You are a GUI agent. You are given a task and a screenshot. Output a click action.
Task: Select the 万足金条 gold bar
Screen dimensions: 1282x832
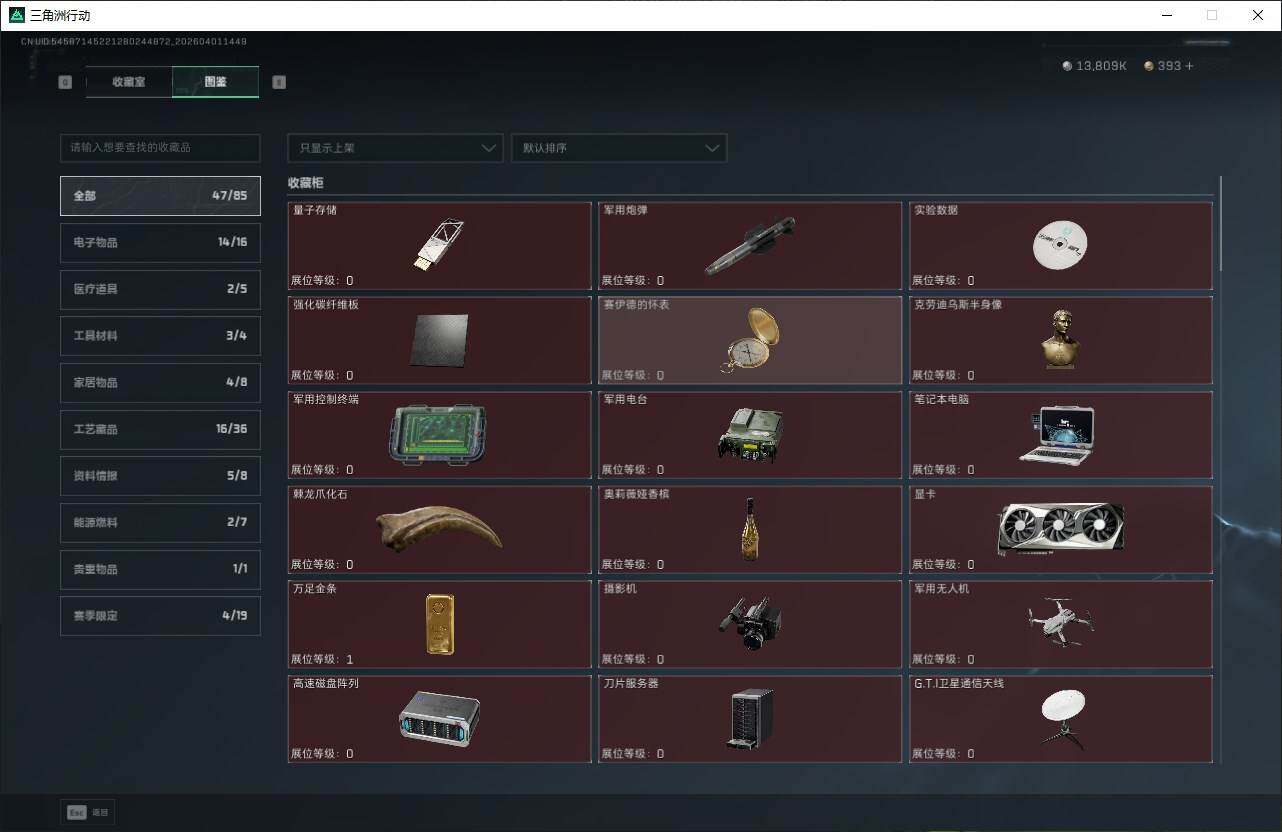[x=440, y=624]
